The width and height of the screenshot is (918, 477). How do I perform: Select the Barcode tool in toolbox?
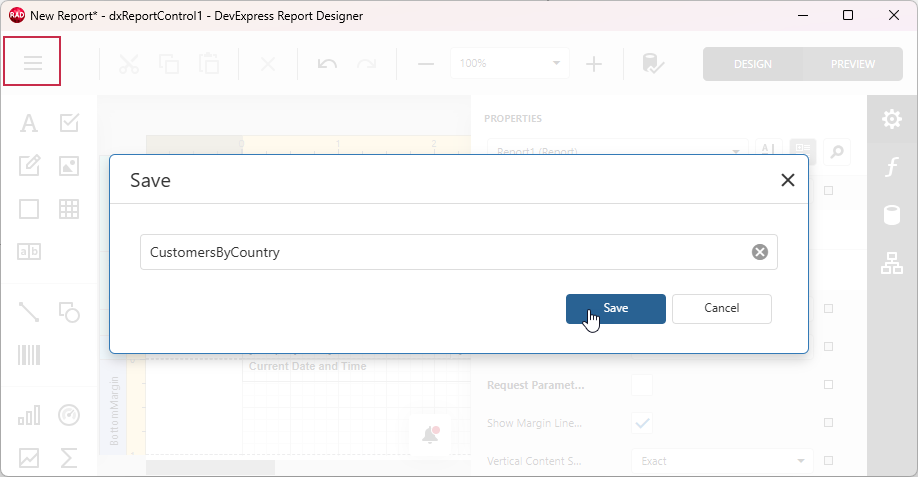point(29,355)
